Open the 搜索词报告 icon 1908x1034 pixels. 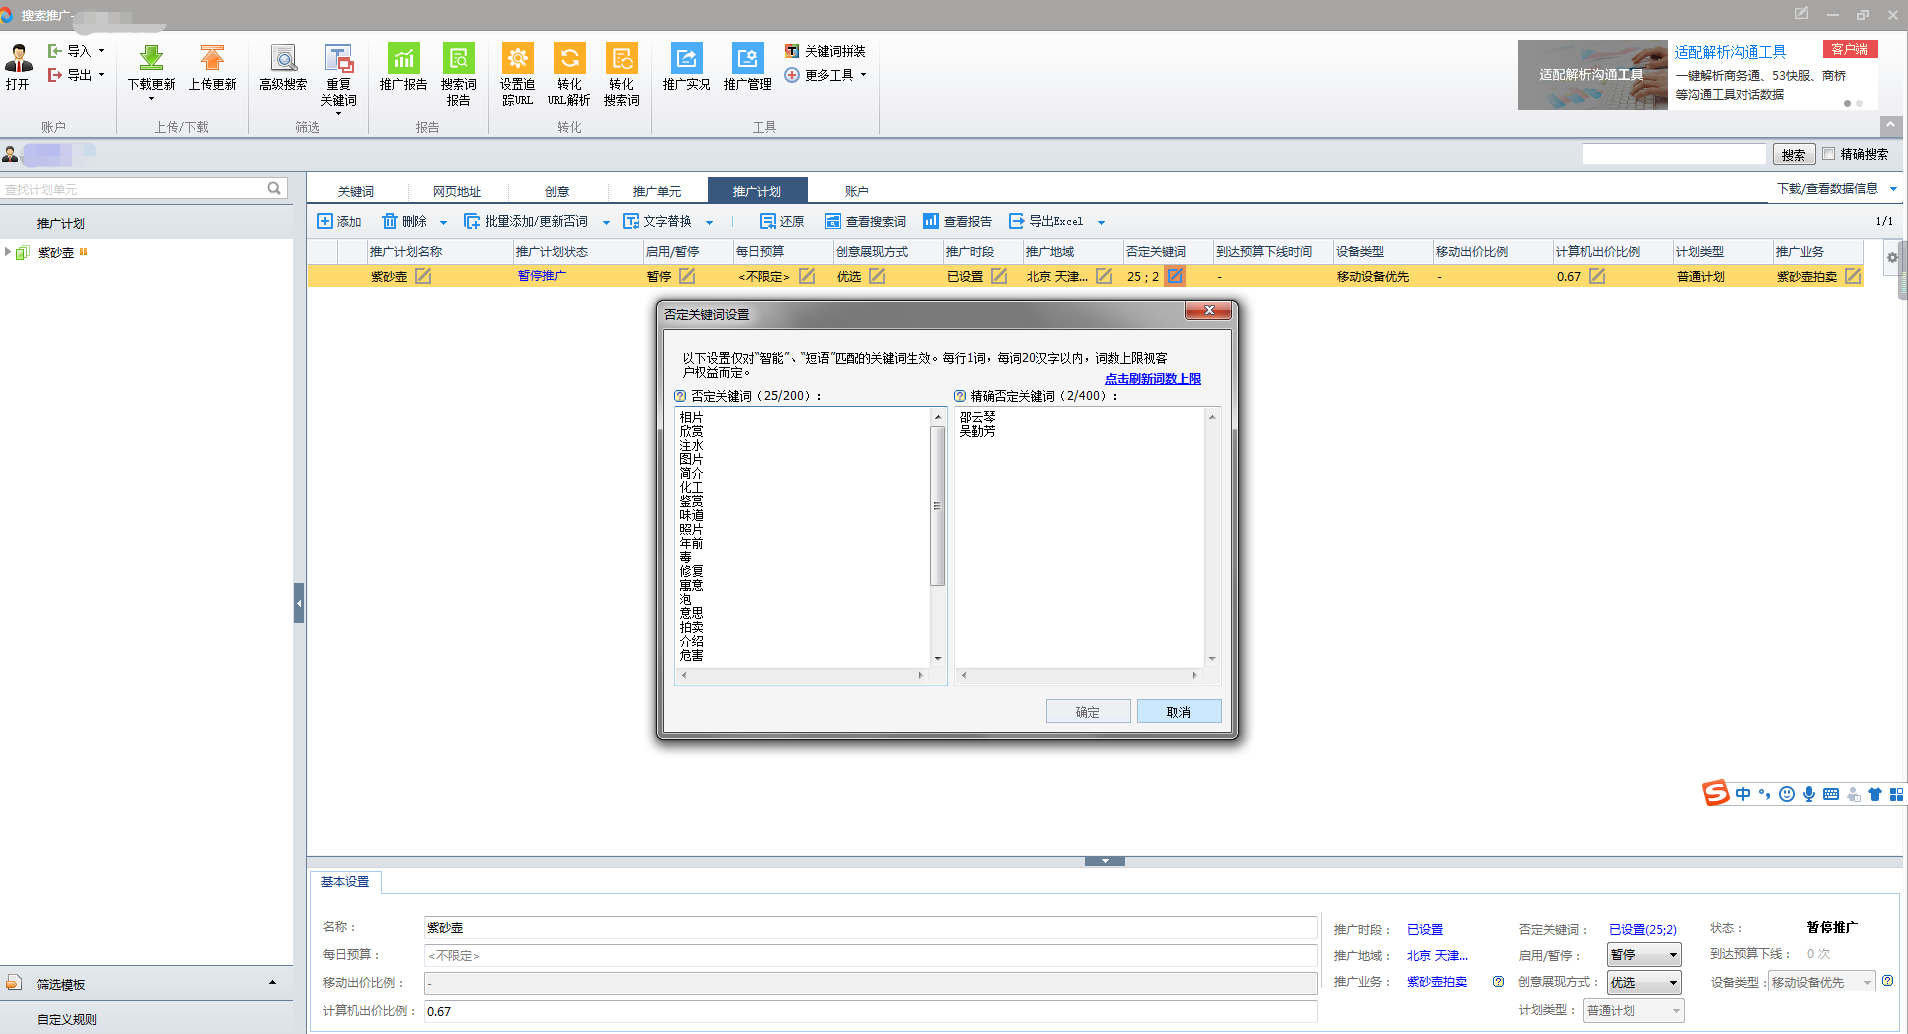(458, 59)
